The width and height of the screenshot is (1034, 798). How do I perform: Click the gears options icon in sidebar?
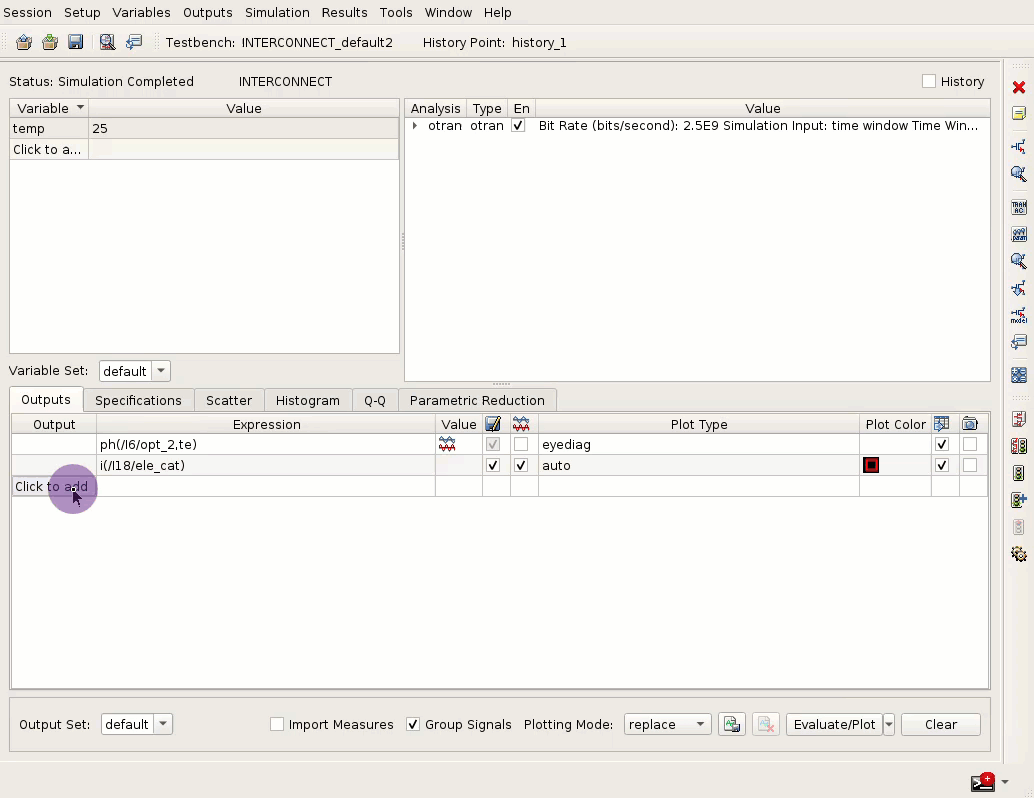(1019, 554)
